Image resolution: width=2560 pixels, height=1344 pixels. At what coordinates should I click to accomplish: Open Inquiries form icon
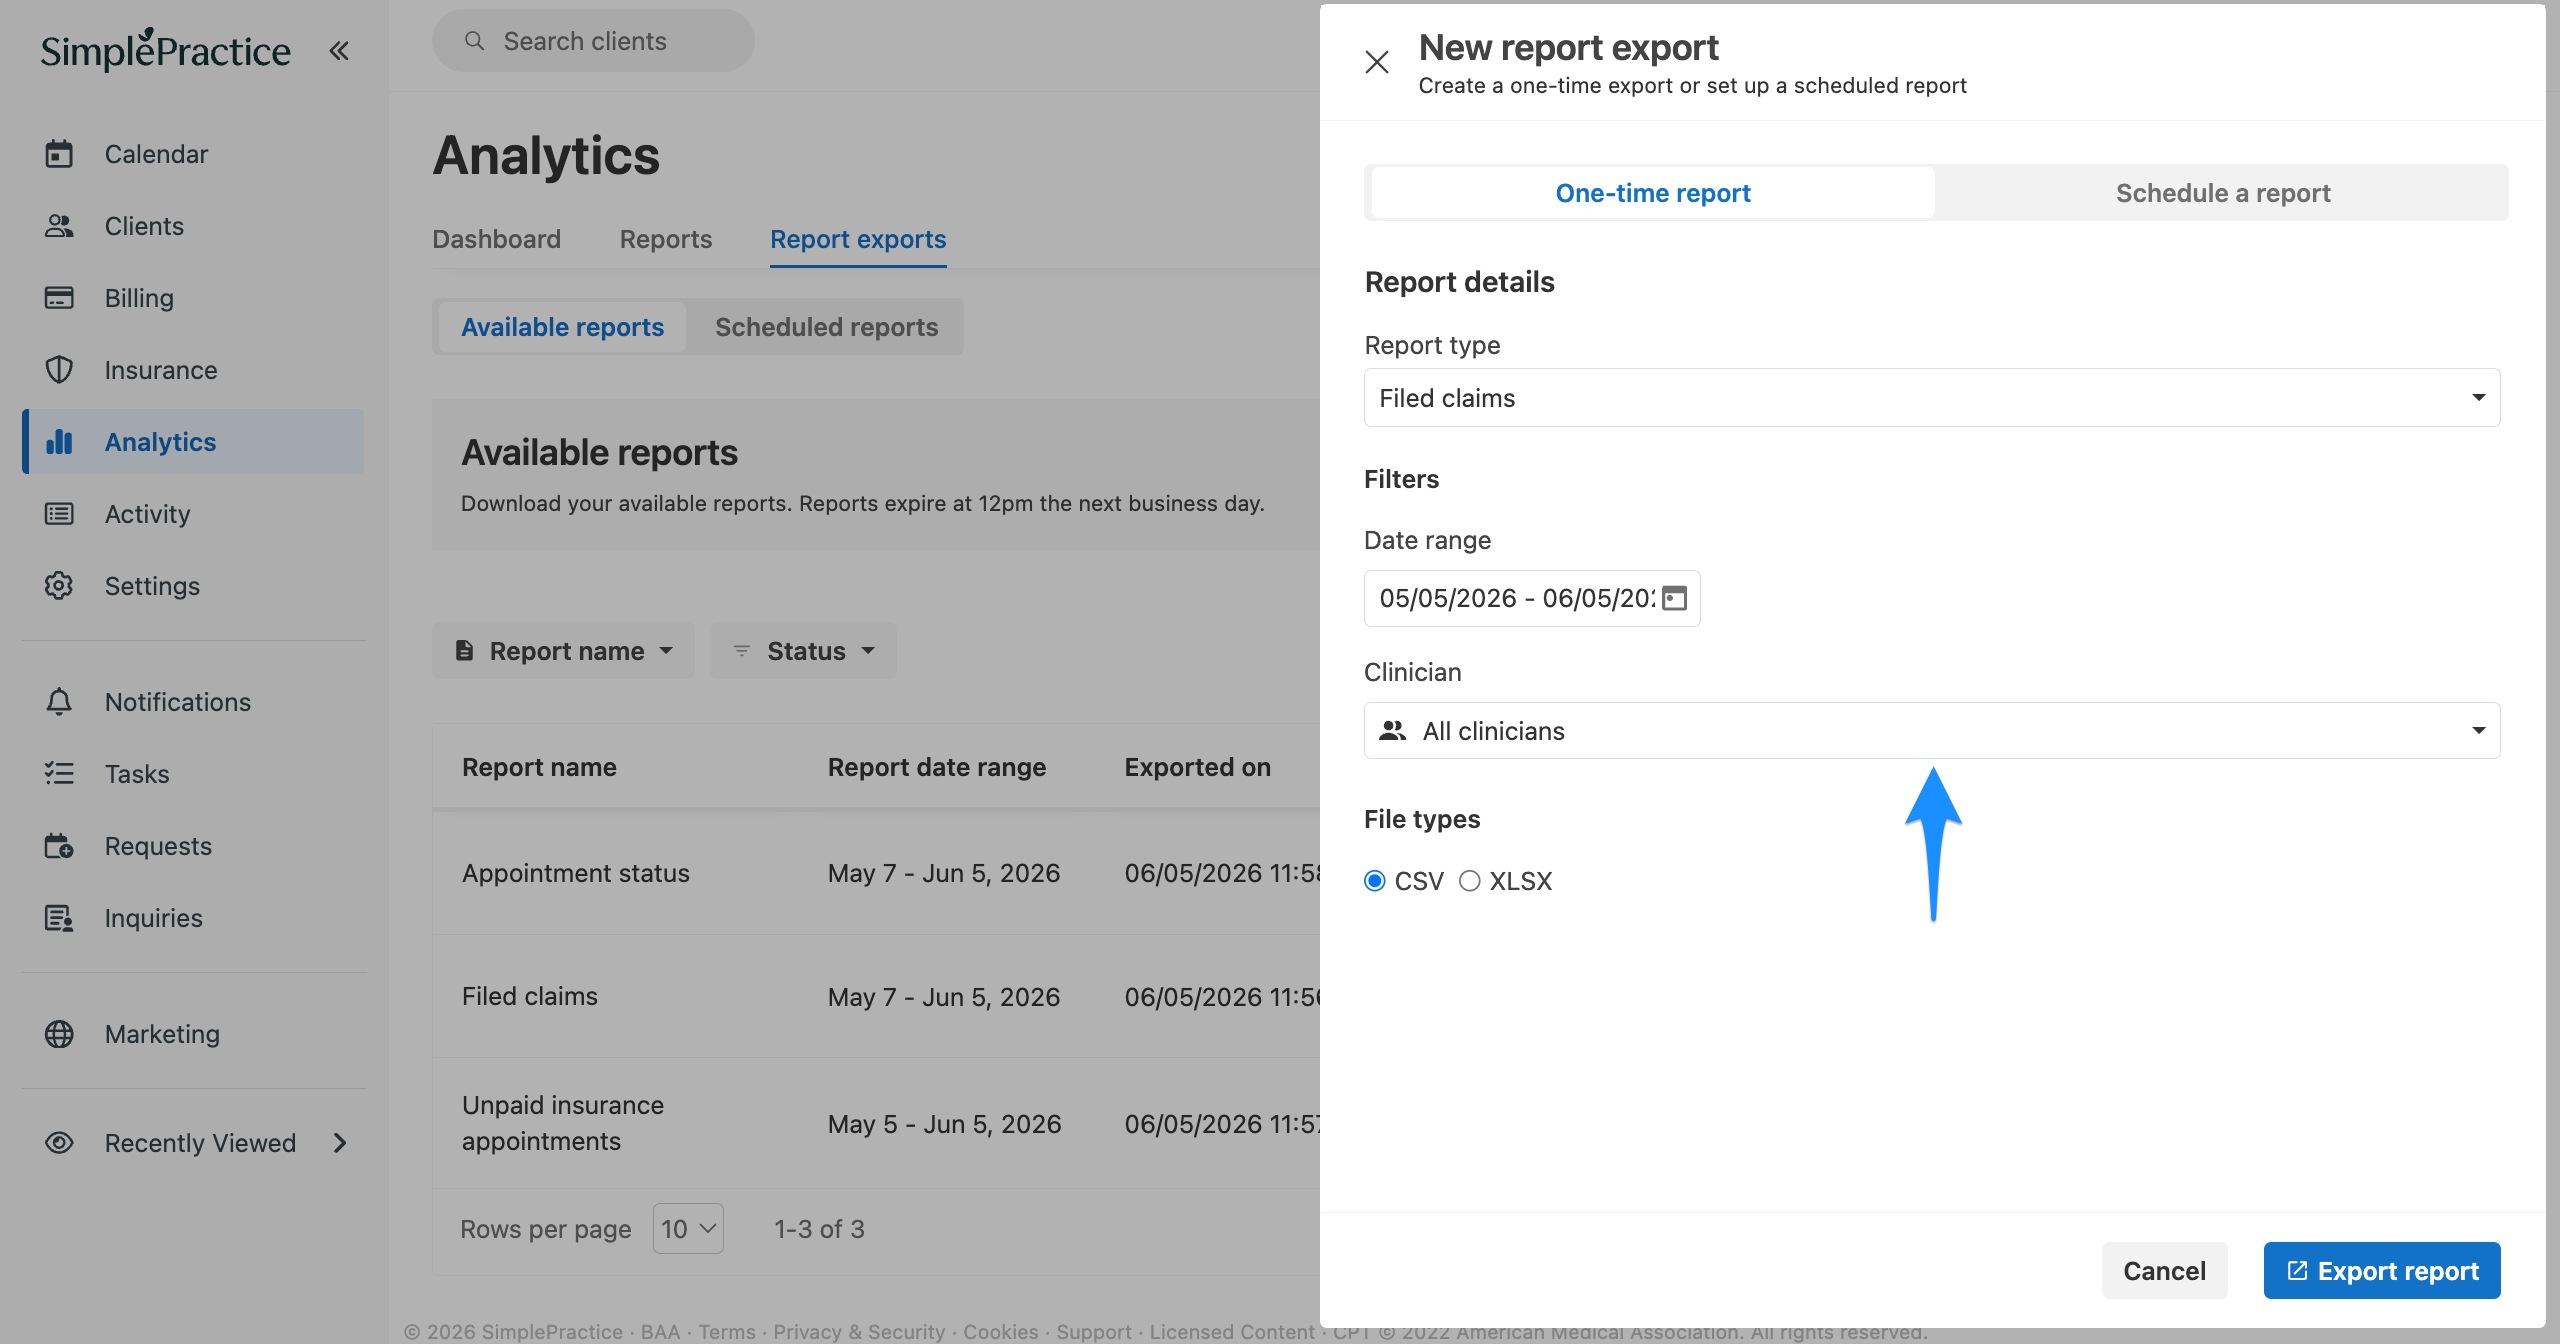[x=59, y=918]
